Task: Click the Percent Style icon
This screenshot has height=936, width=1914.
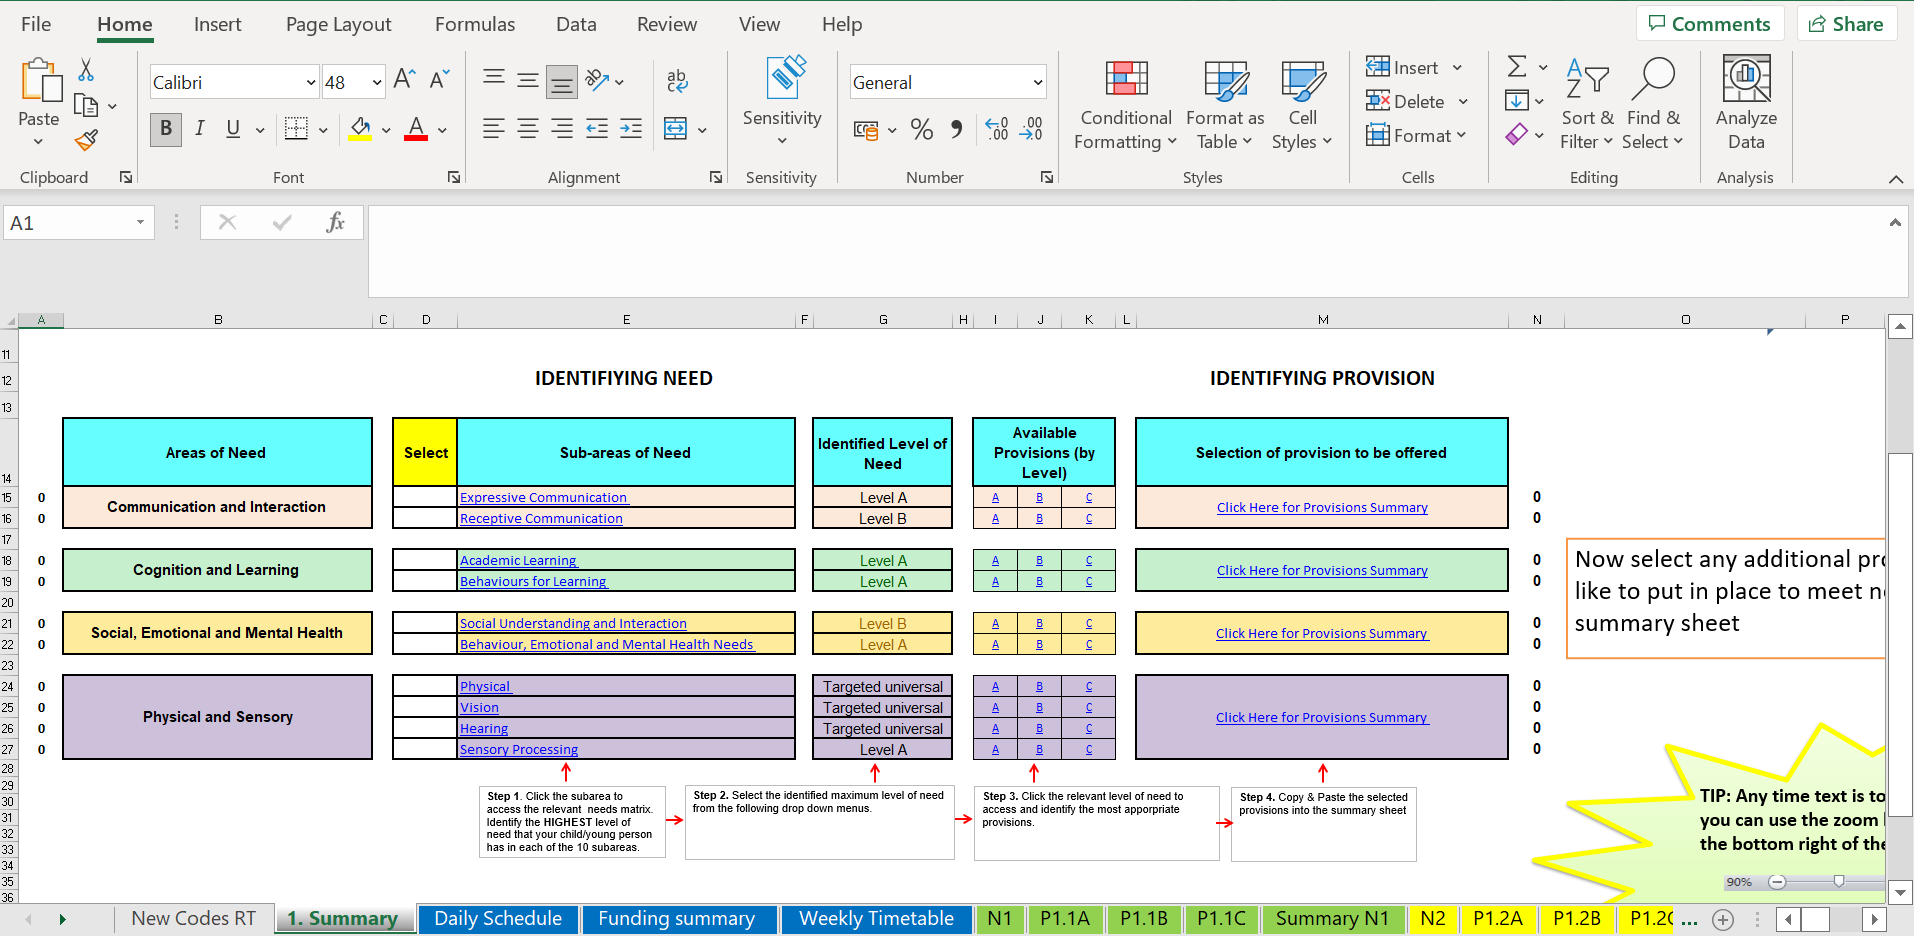Action: pos(922,129)
